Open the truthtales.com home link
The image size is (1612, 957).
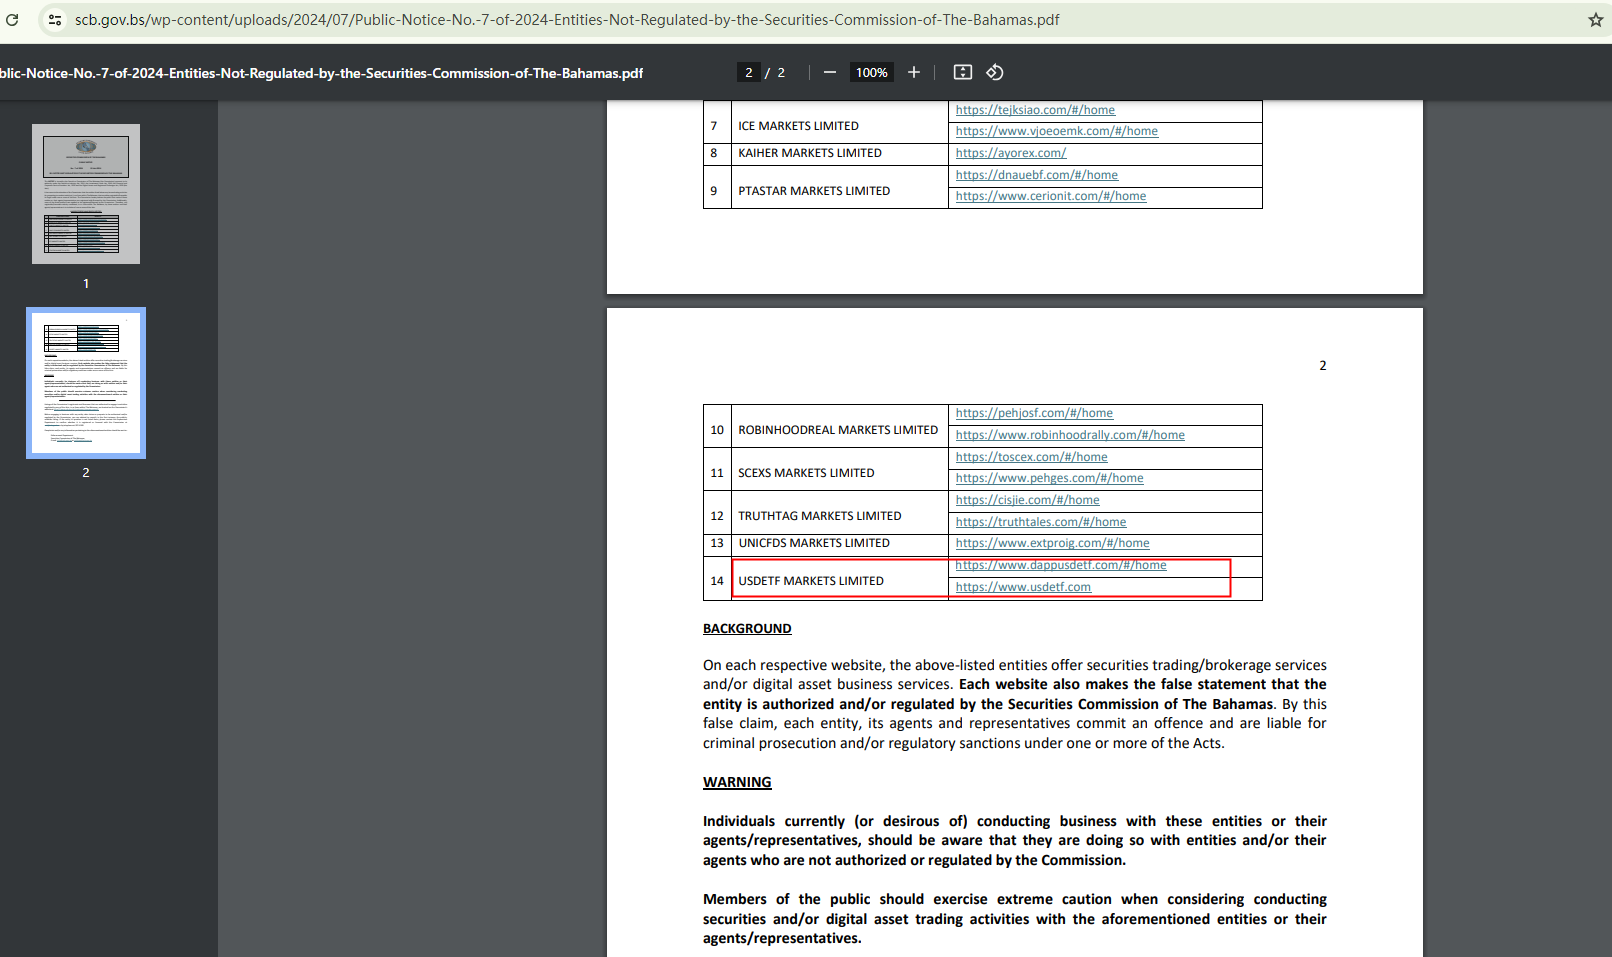1040,522
